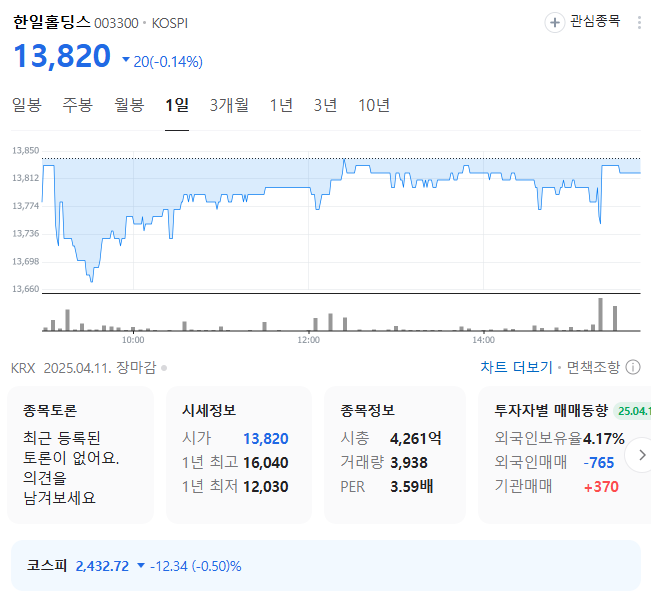The width and height of the screenshot is (651, 593).
Task: Click the 1년 최고 value 16,040
Action: tap(266, 463)
